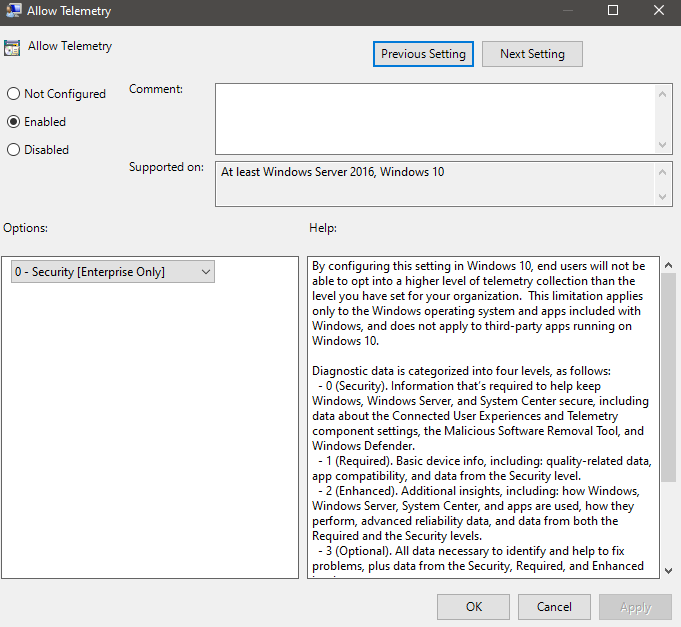
Task: Set the policy to Disabled
Action: coord(14,150)
